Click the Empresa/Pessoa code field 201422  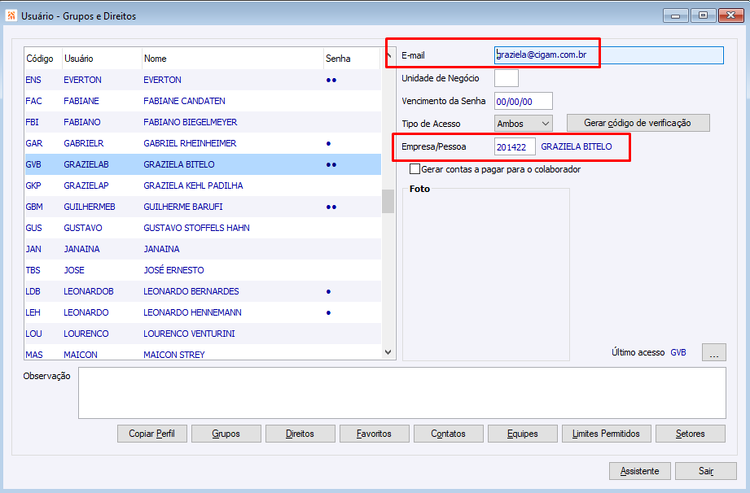(x=514, y=147)
